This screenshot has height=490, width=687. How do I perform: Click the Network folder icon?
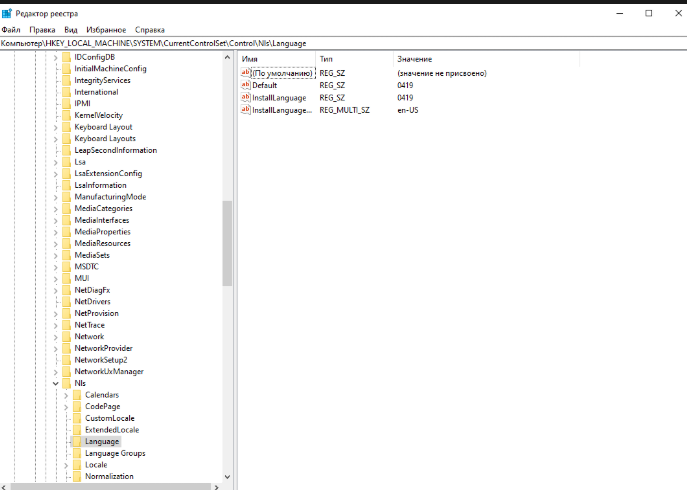click(x=67, y=337)
